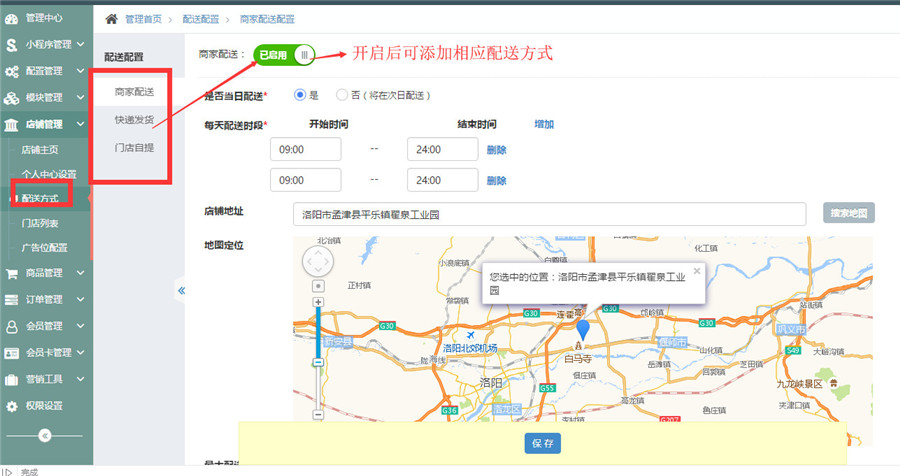900x476 pixels.
Task: Switch to 门店自提 tab
Action: coord(134,148)
